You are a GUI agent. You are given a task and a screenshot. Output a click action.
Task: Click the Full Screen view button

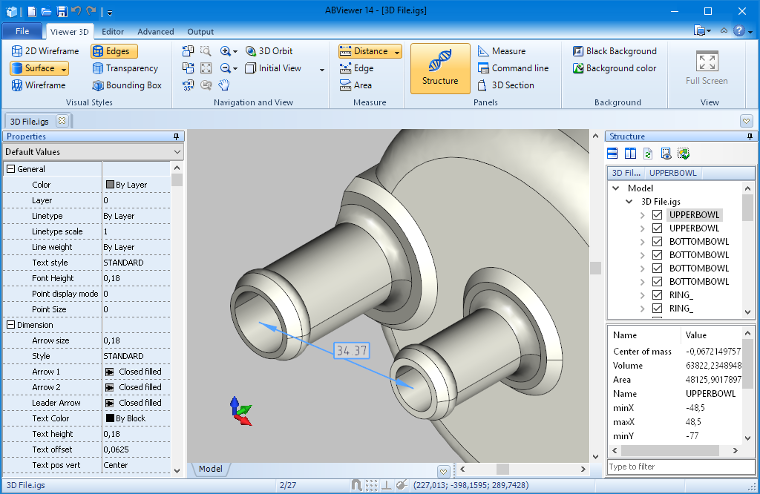(706, 68)
